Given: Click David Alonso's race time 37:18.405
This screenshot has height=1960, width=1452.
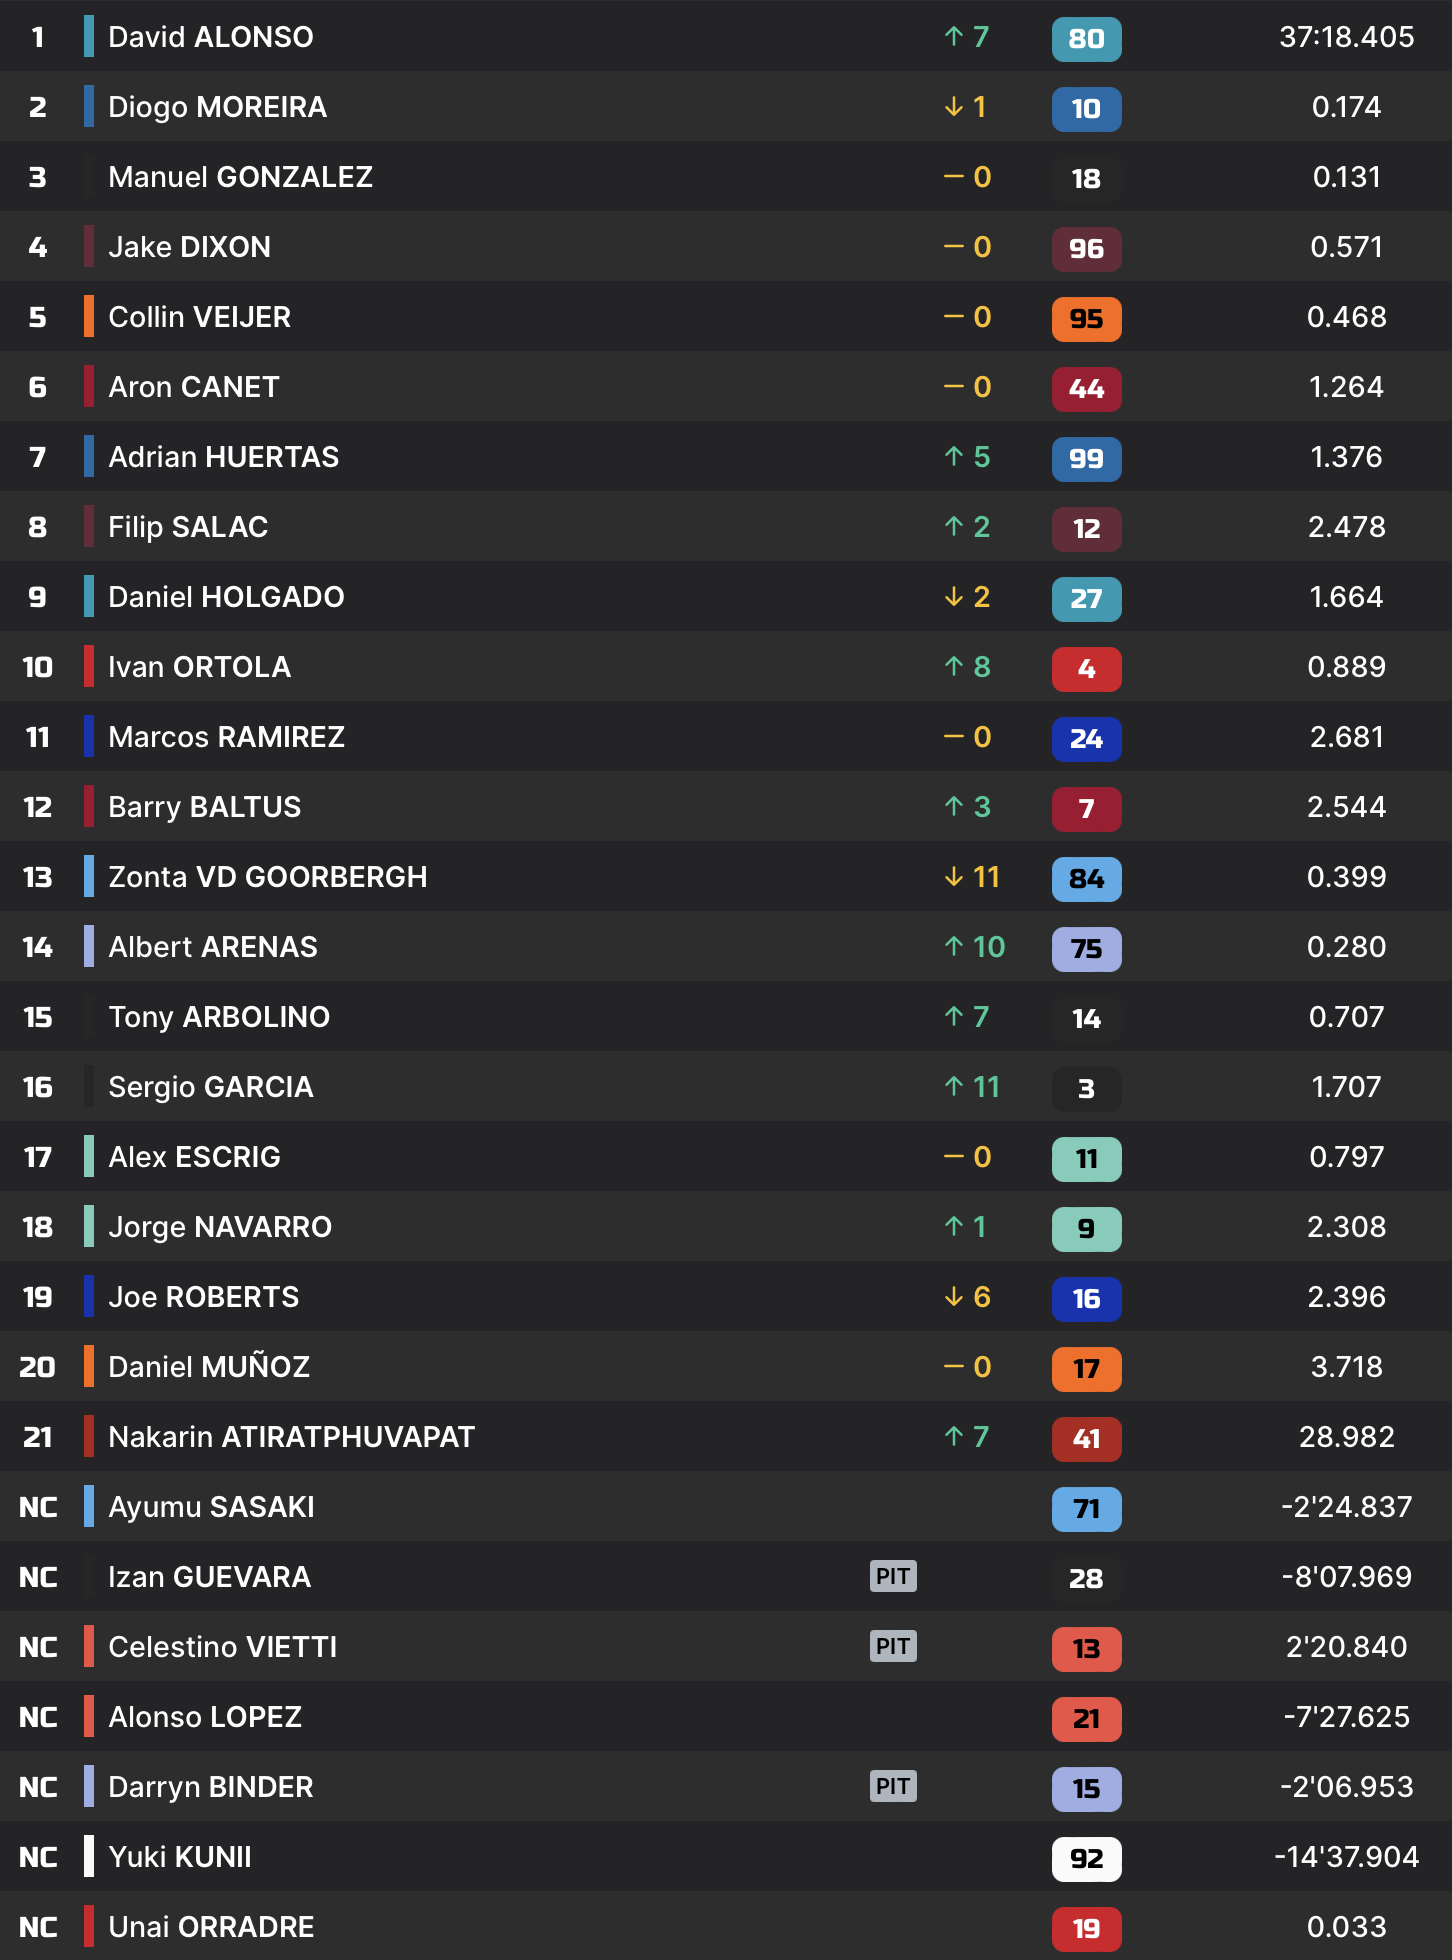Looking at the screenshot, I should [1346, 37].
